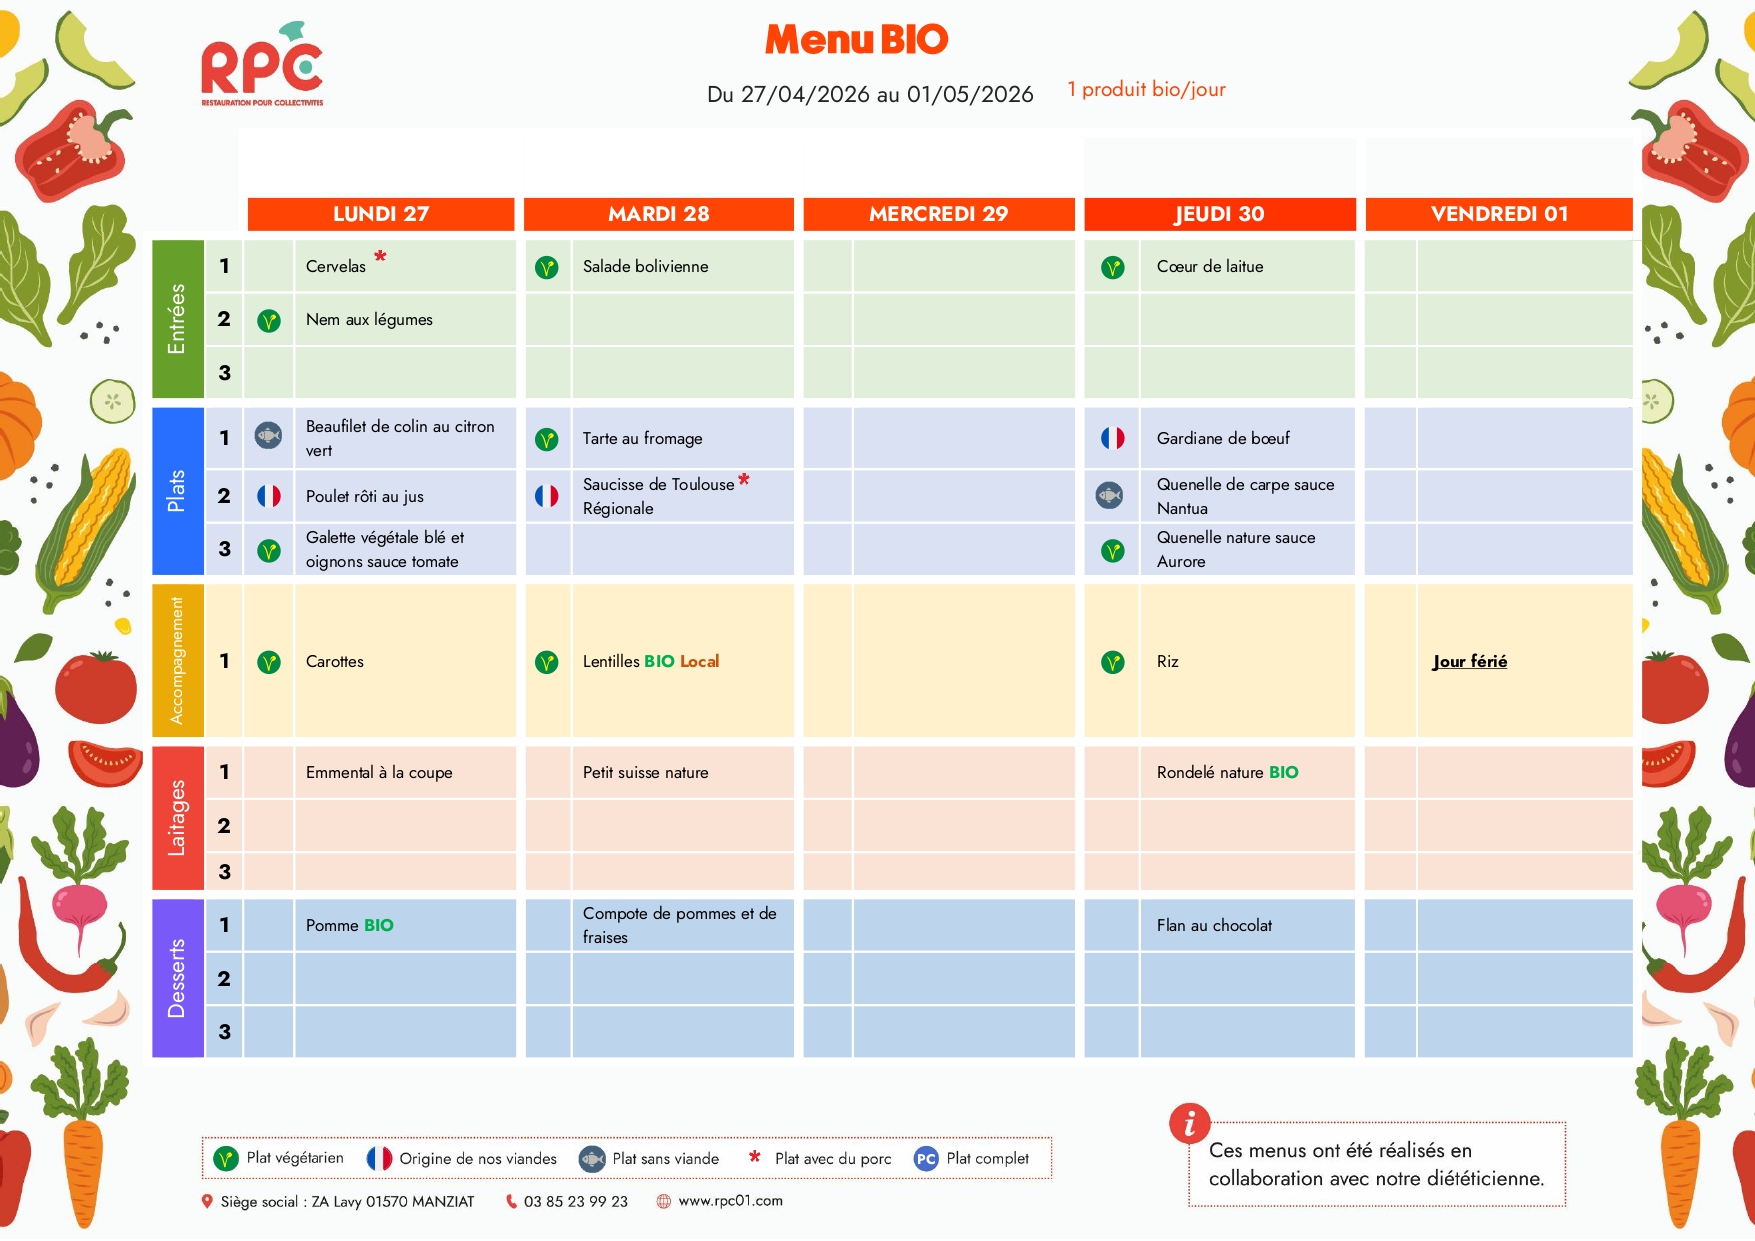Select the LUNDI 27 column header

(x=381, y=214)
